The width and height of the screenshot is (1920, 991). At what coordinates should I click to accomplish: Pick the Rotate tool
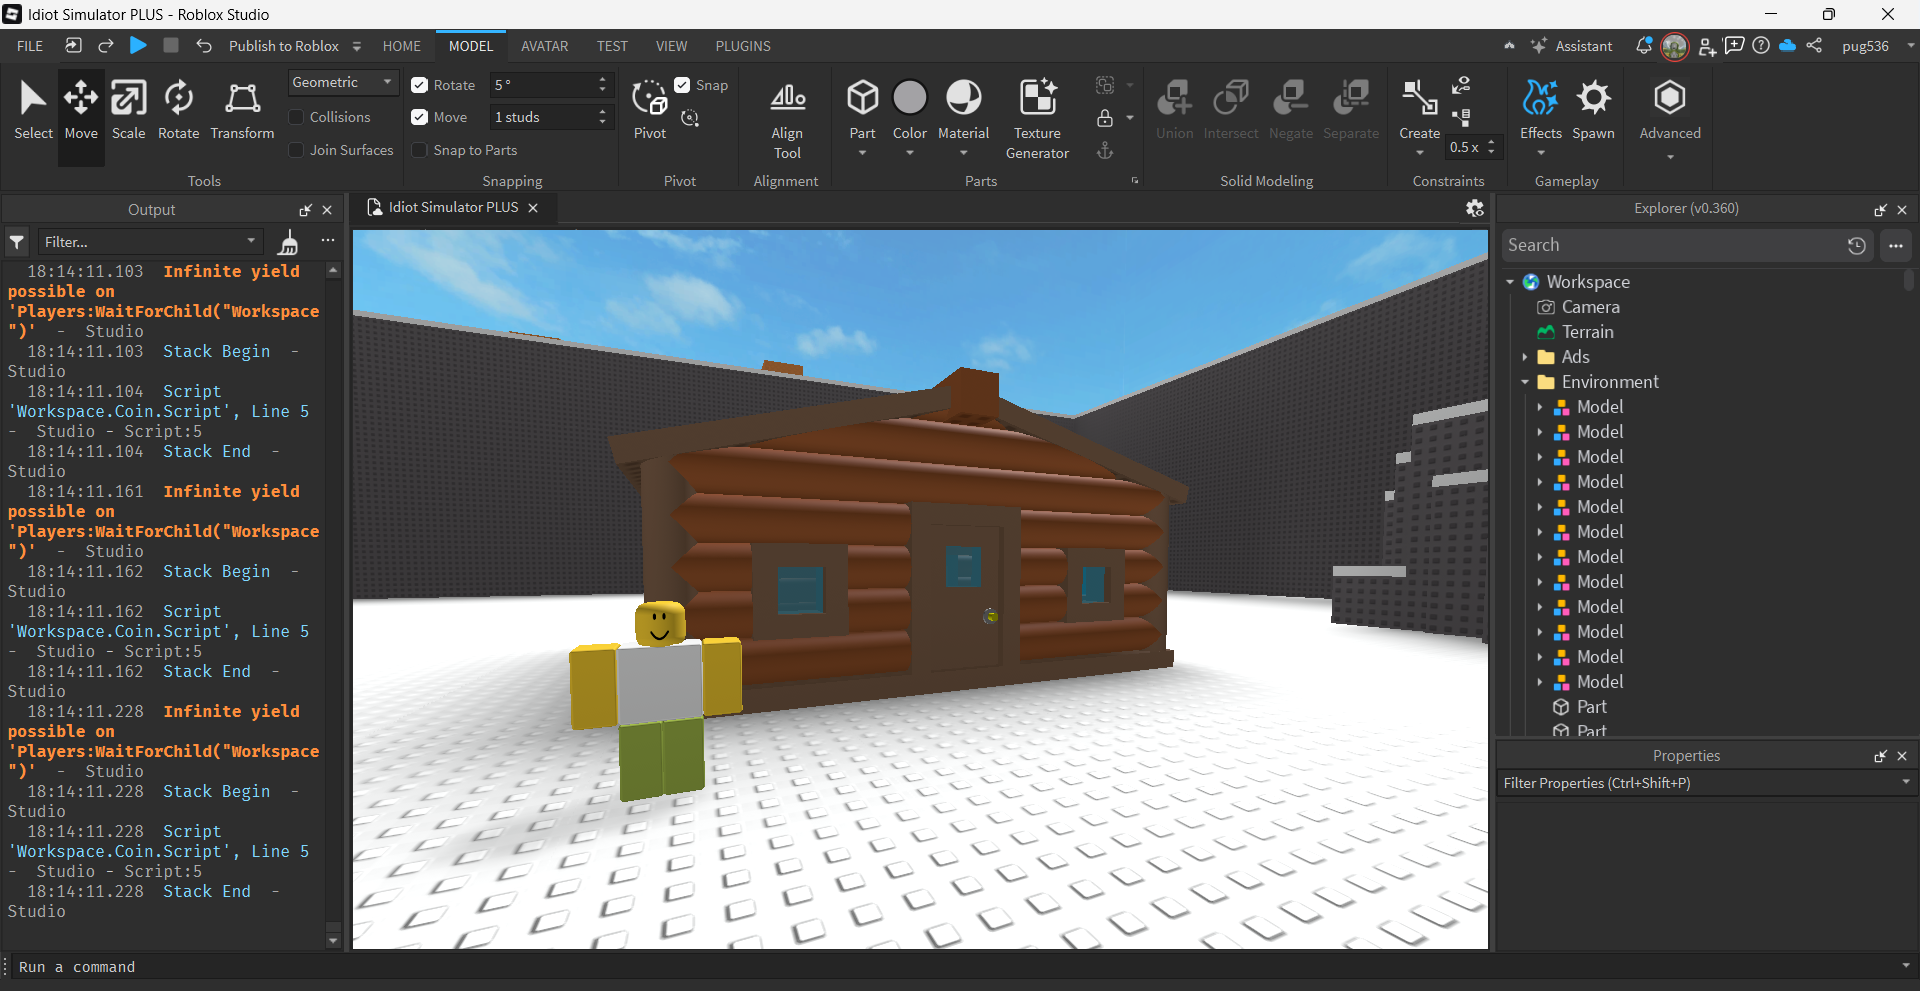(179, 110)
